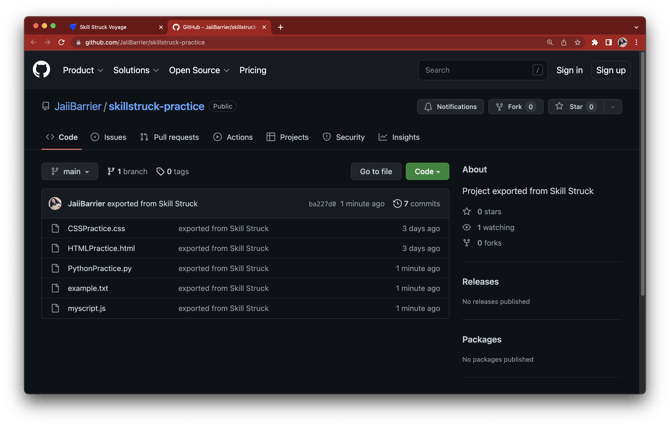Open the skillstruck-practice repository link
670x426 pixels.
pyautogui.click(x=156, y=106)
